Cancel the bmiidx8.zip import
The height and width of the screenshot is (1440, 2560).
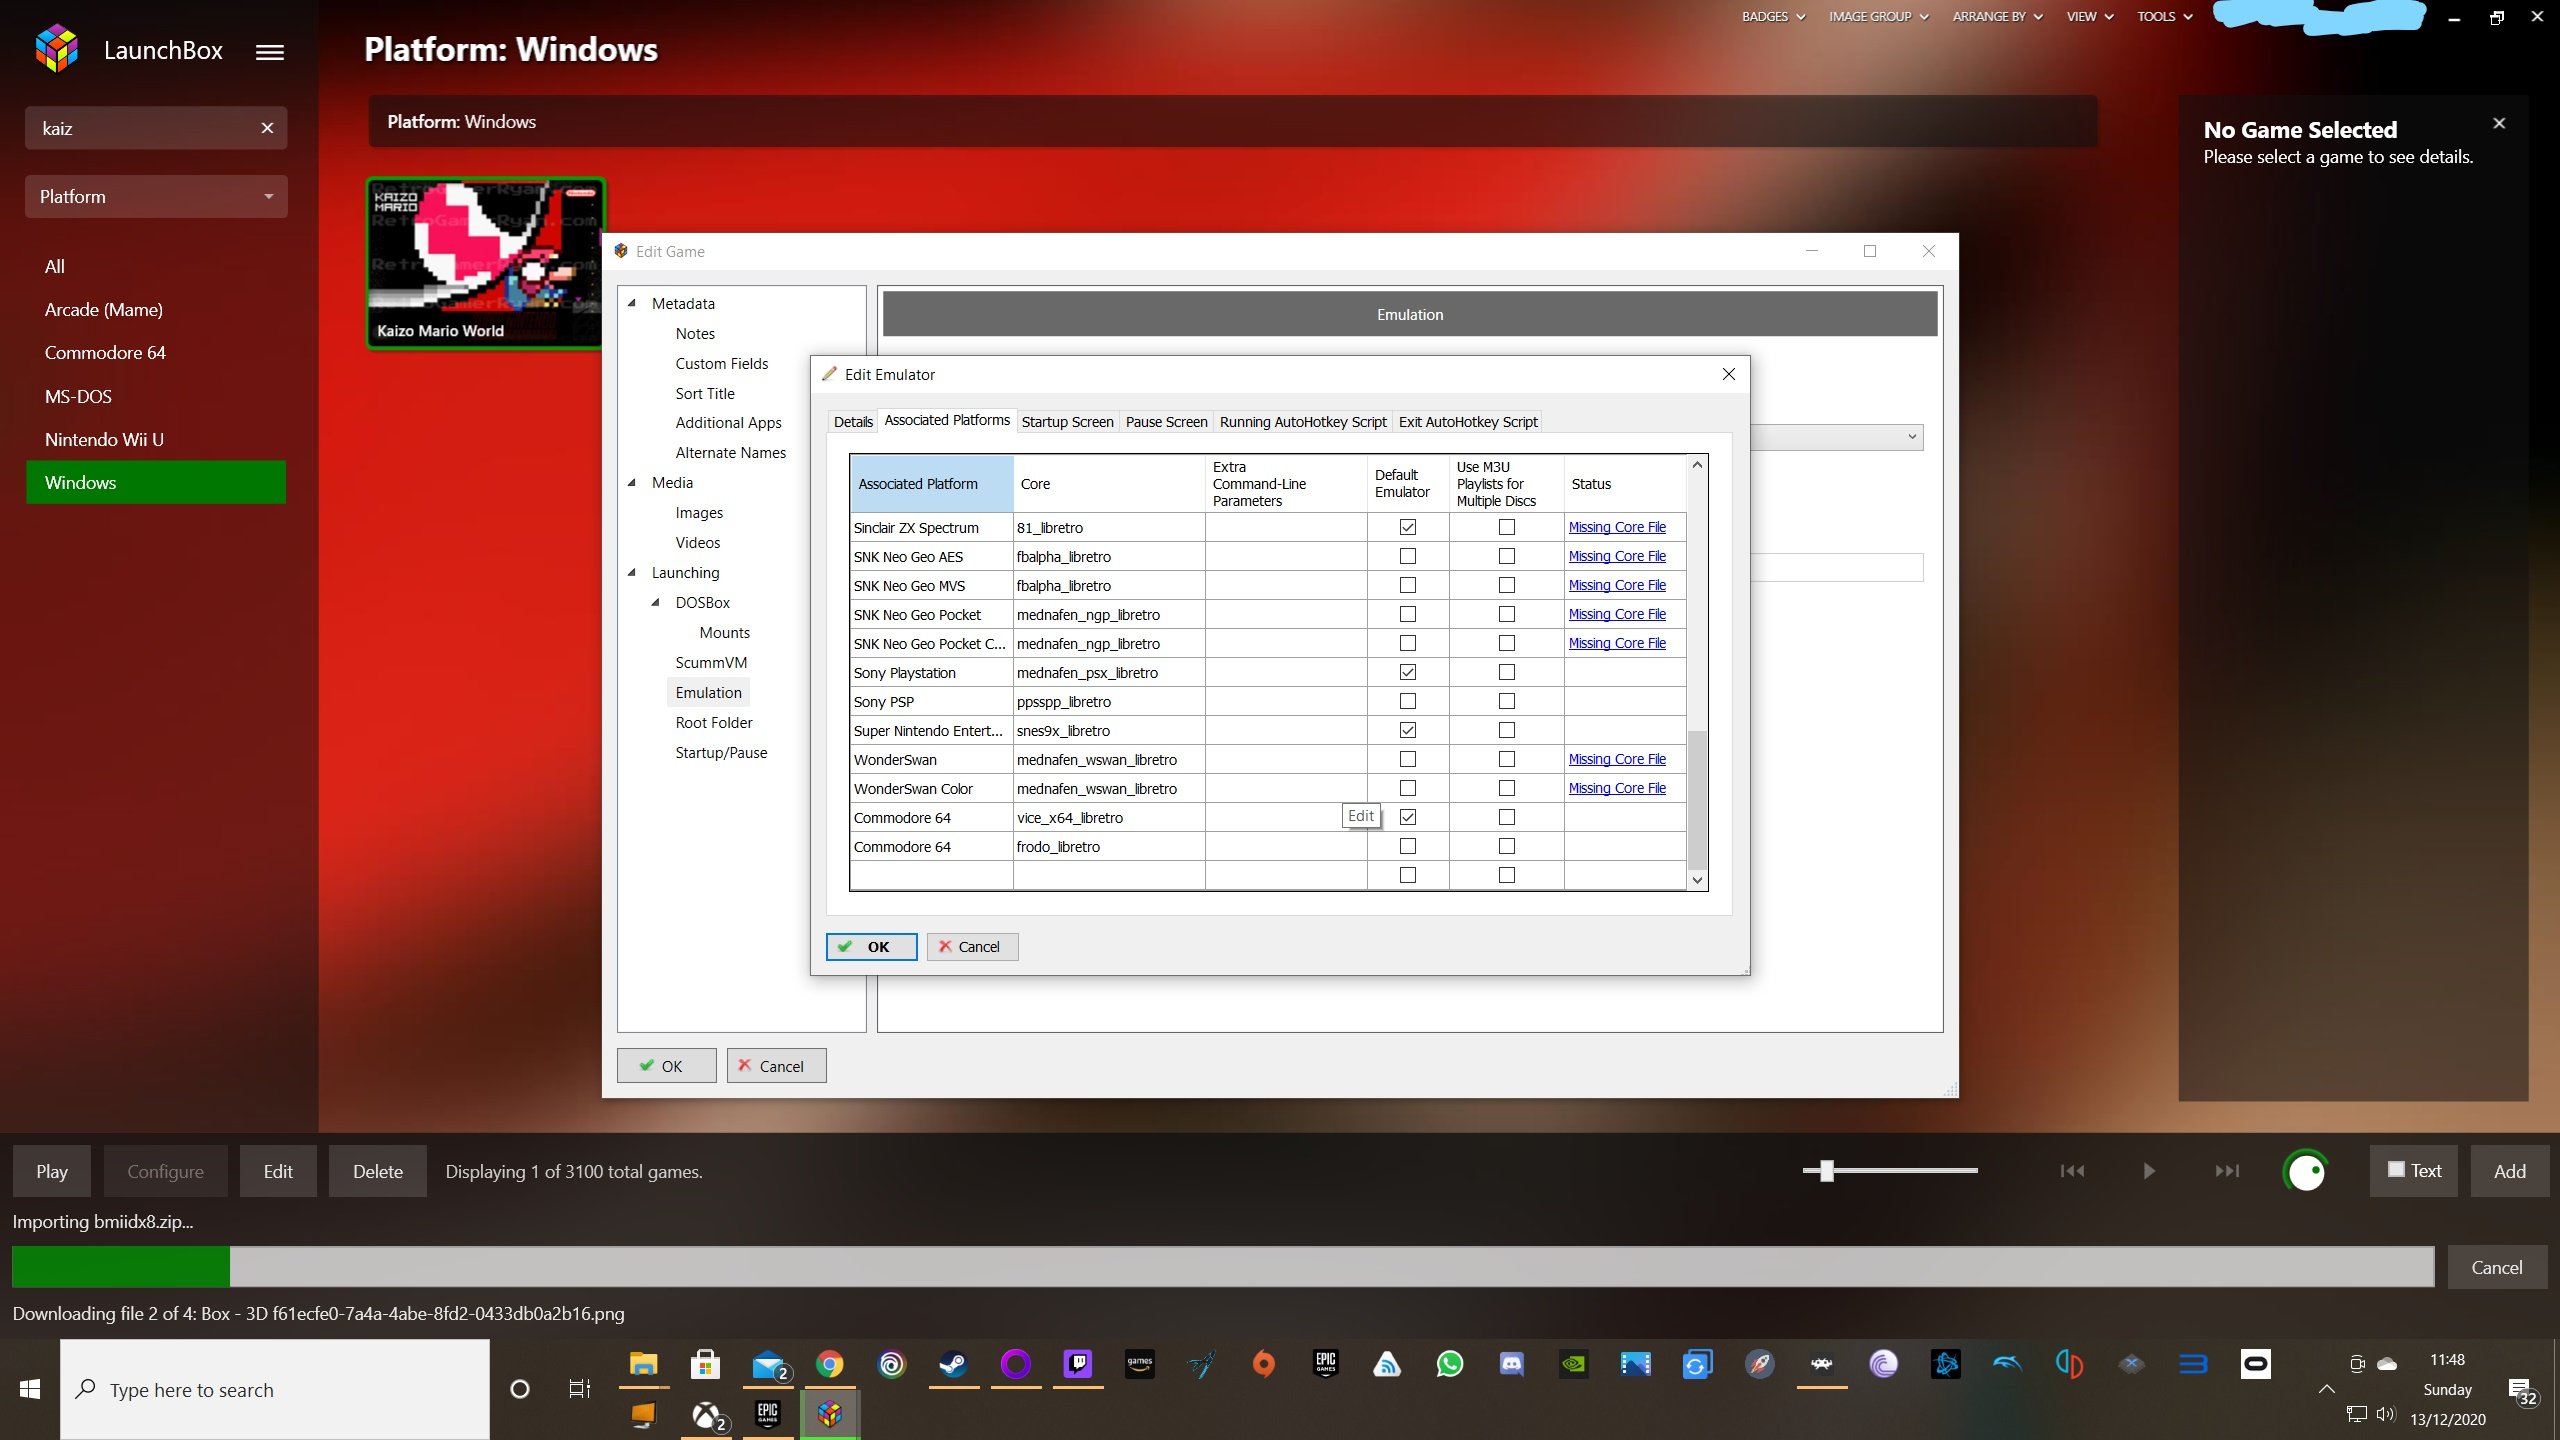[2497, 1267]
